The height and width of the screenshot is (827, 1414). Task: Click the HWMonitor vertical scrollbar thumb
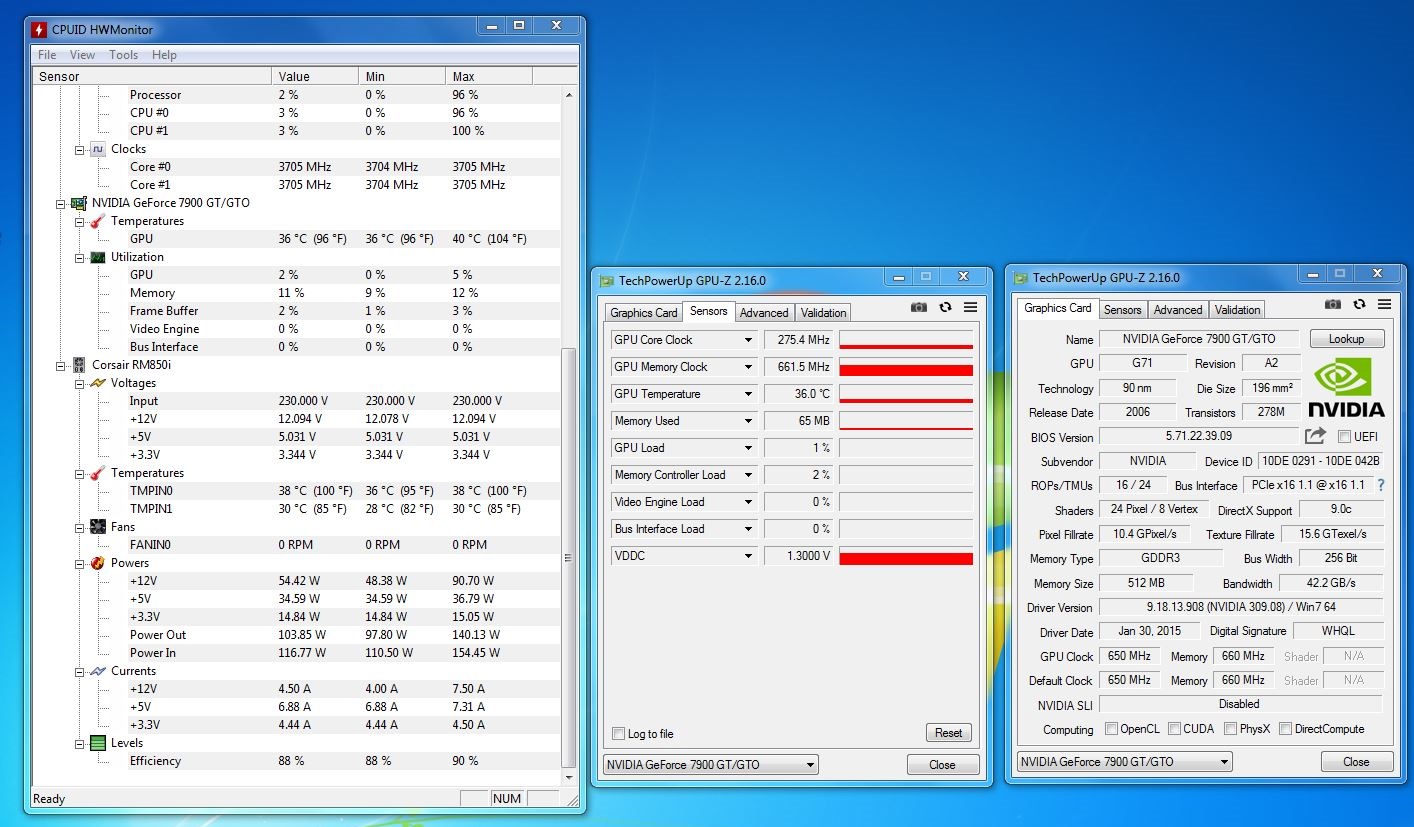(x=570, y=558)
